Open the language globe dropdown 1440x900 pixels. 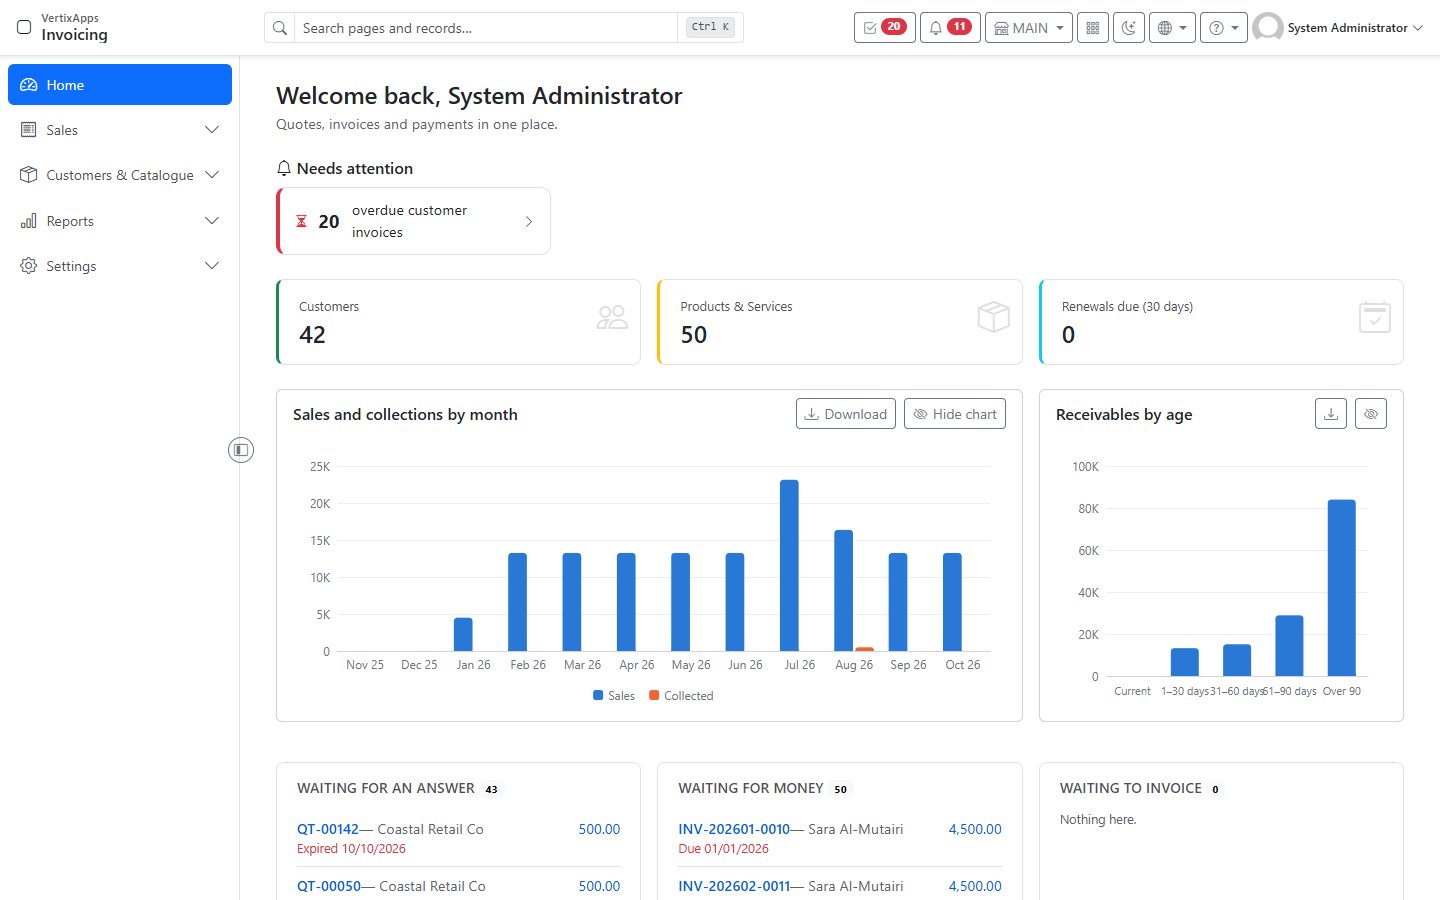coord(1172,28)
